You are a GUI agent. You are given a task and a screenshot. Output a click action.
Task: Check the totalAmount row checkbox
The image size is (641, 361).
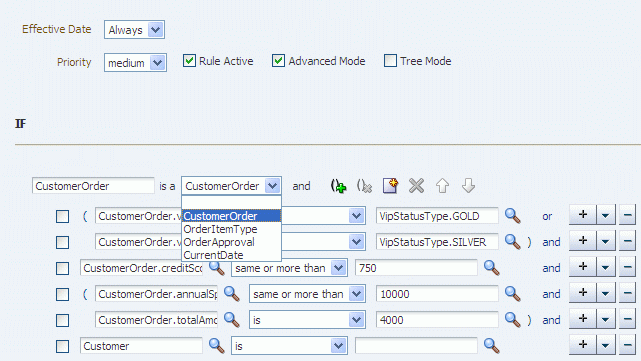point(63,321)
